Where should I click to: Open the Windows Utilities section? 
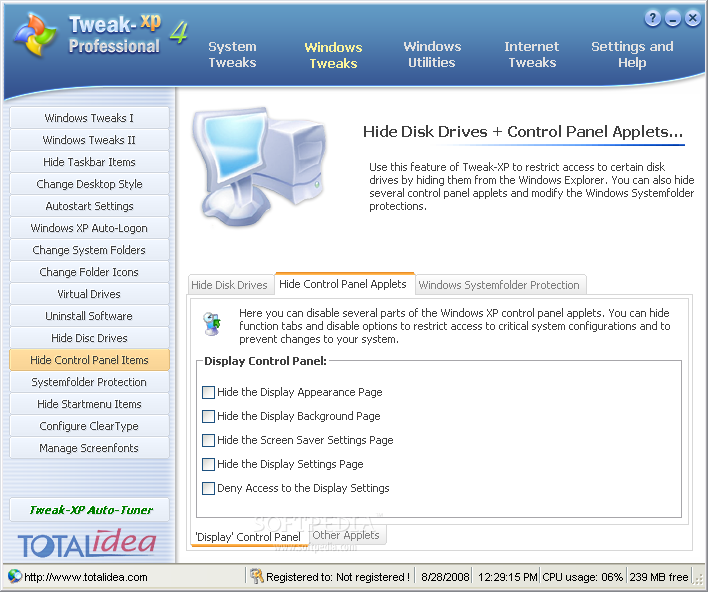(x=432, y=55)
